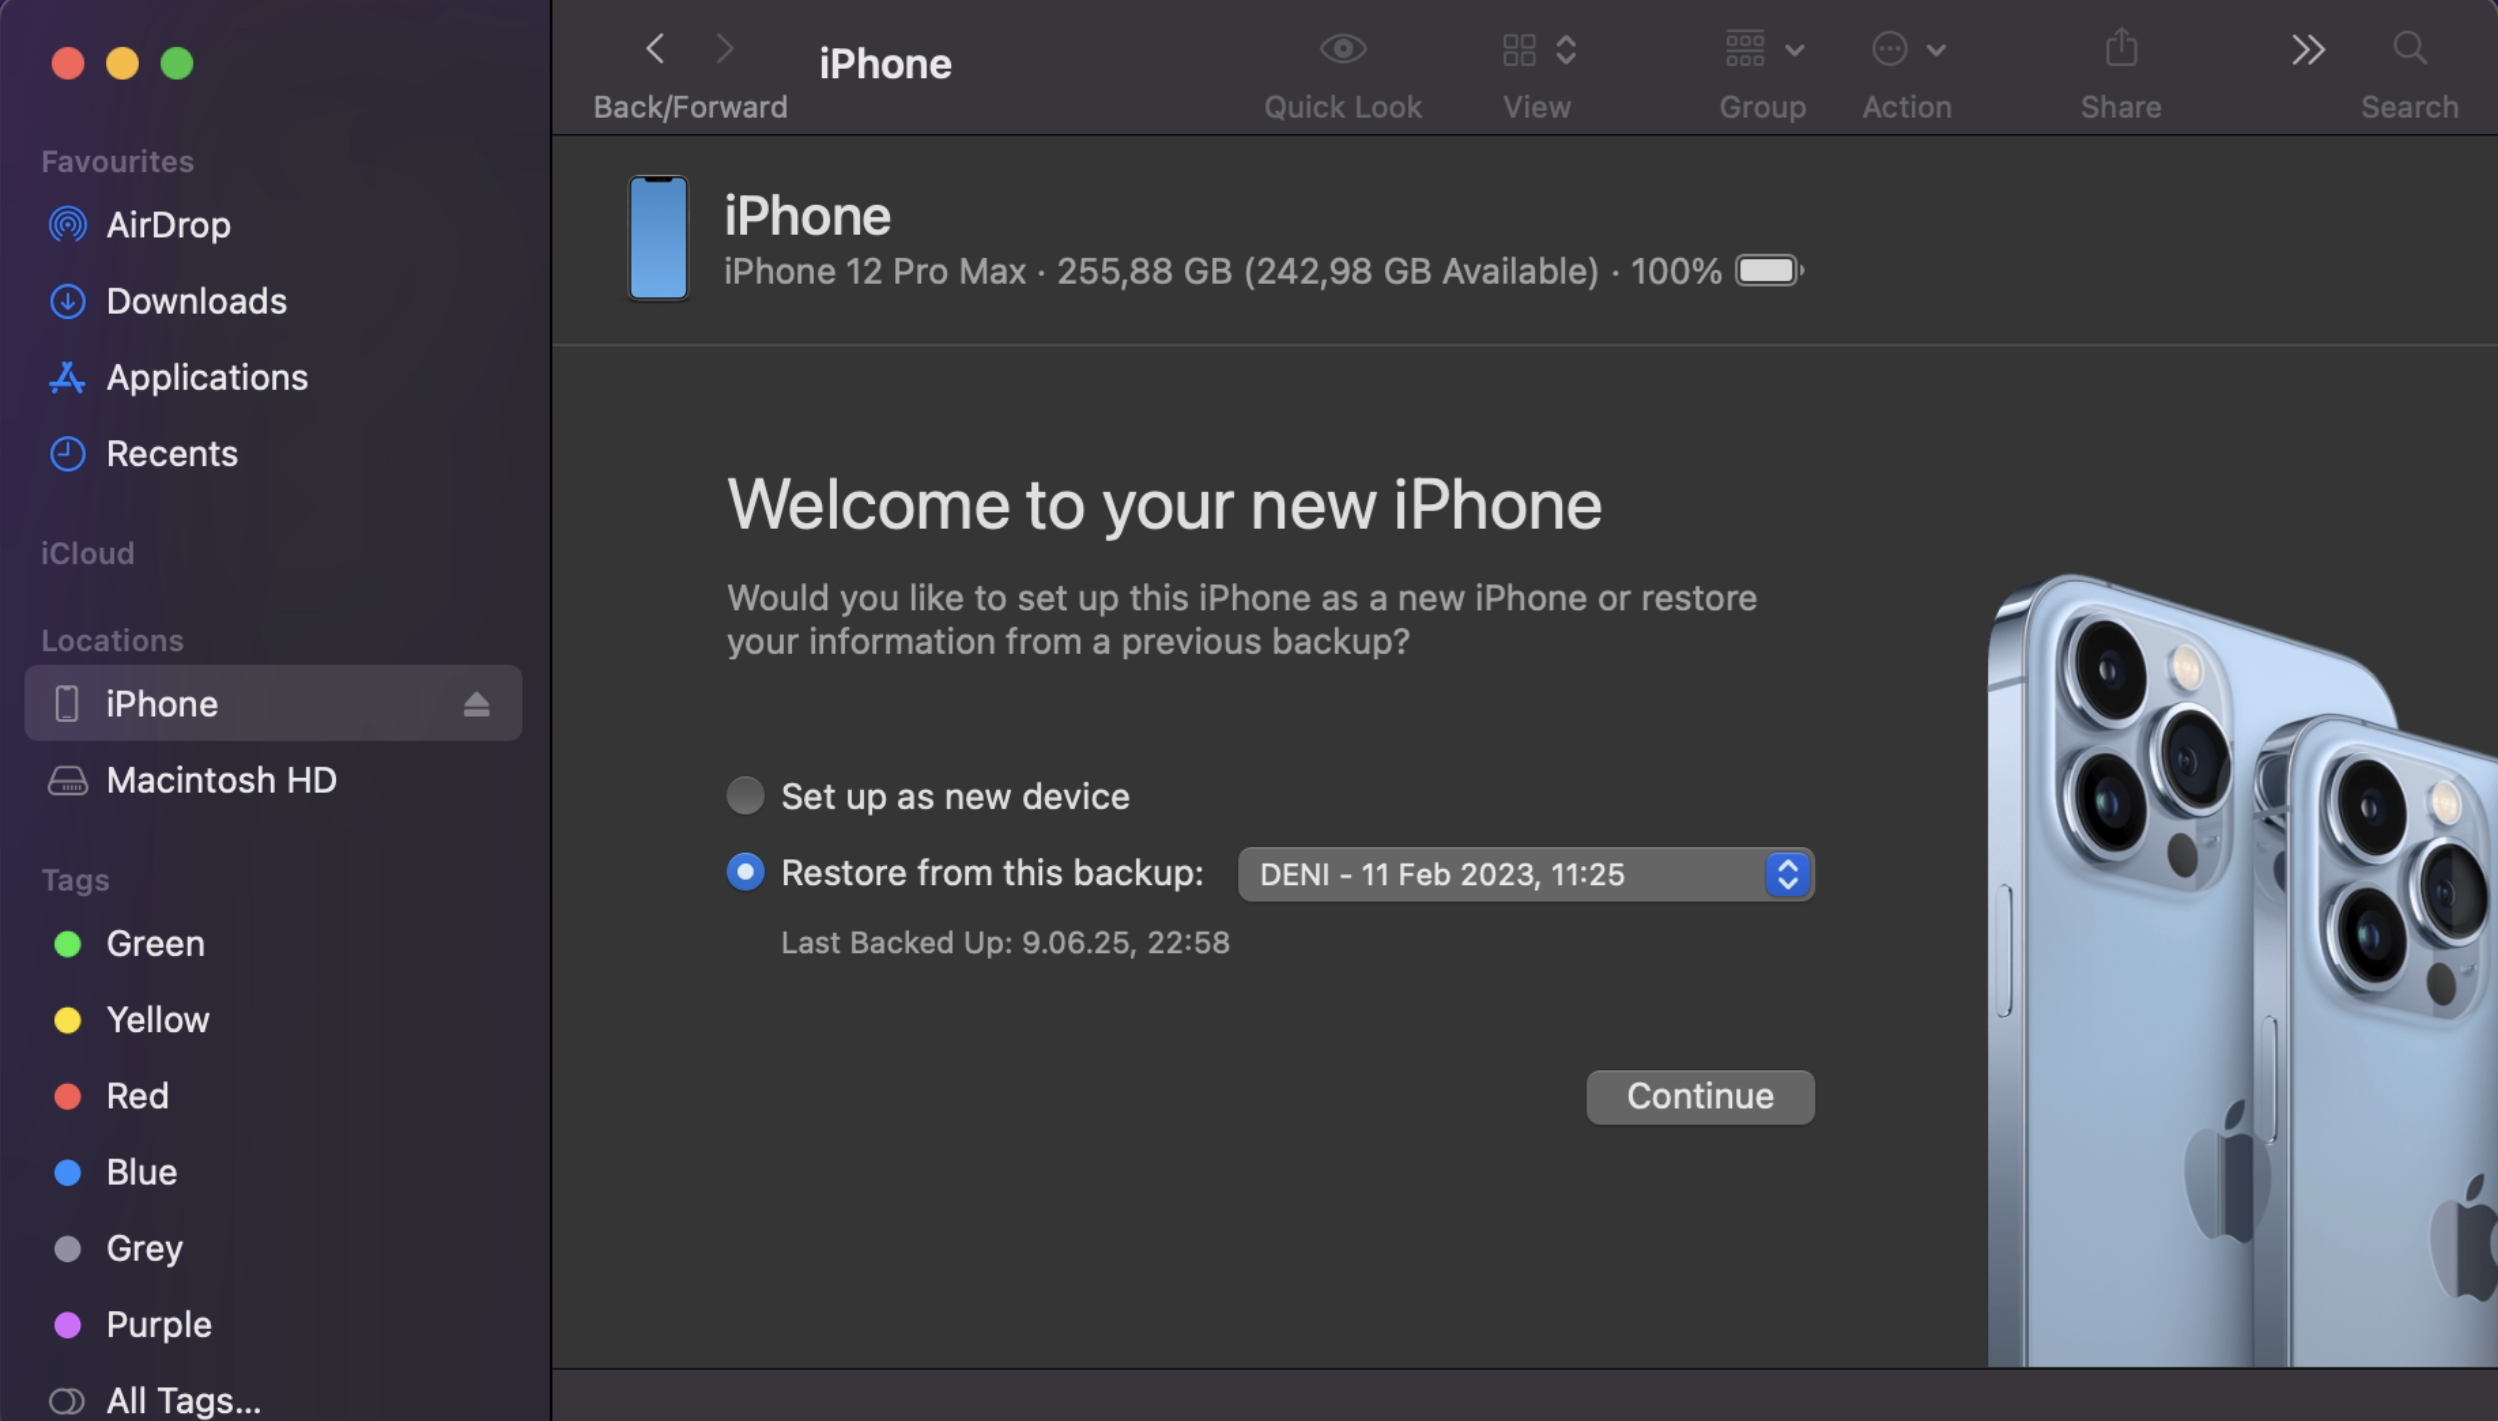The height and width of the screenshot is (1421, 2498).
Task: Click the Tags section header
Action: pos(75,881)
